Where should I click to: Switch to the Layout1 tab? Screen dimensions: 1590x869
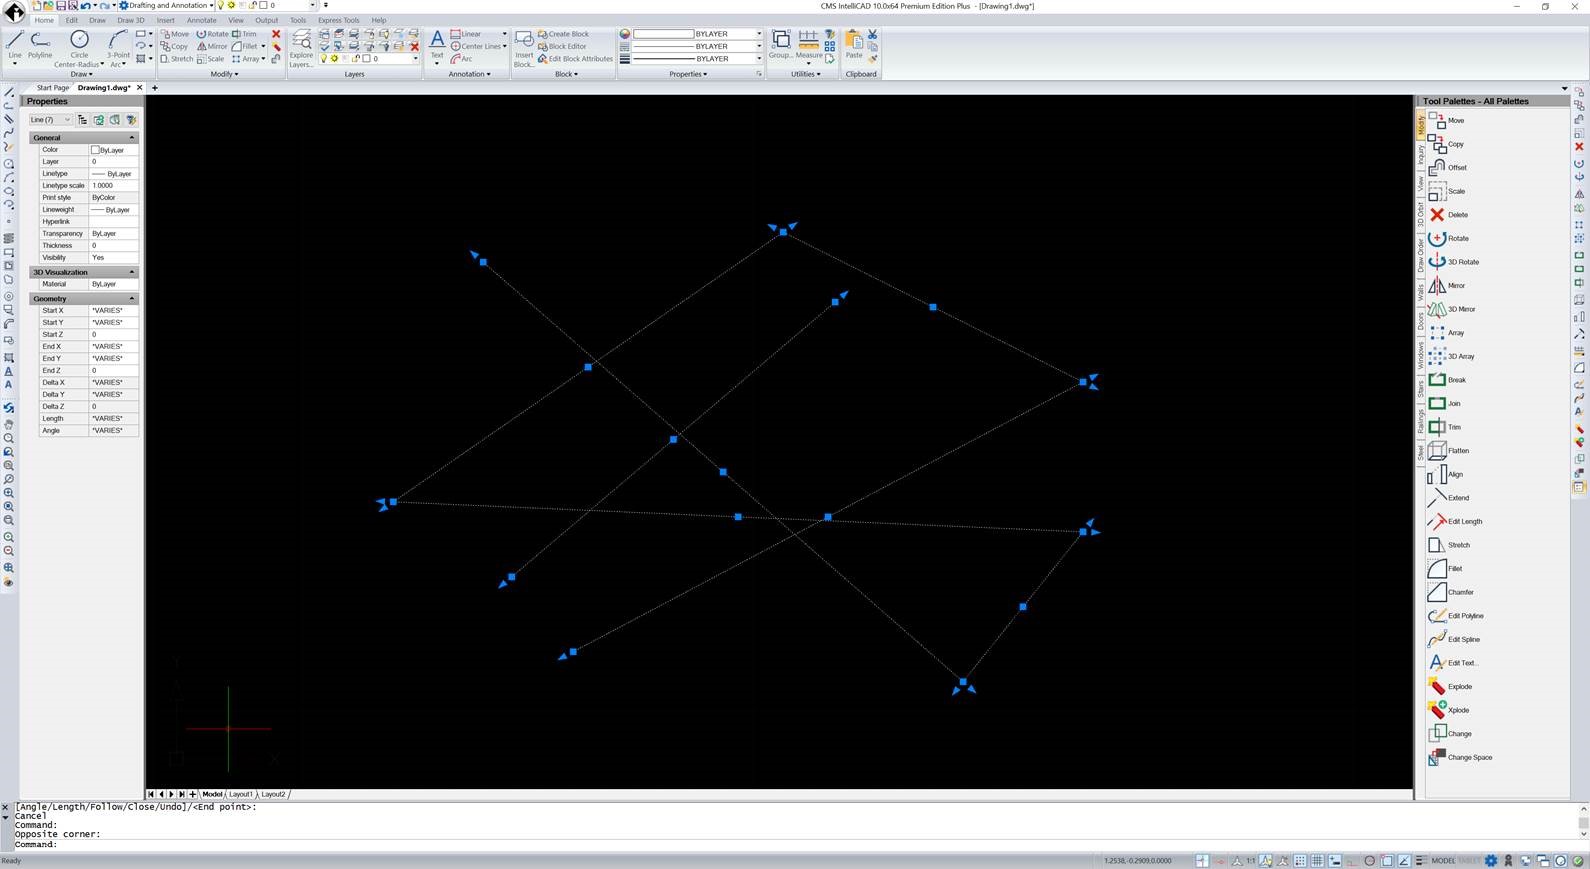coord(241,794)
